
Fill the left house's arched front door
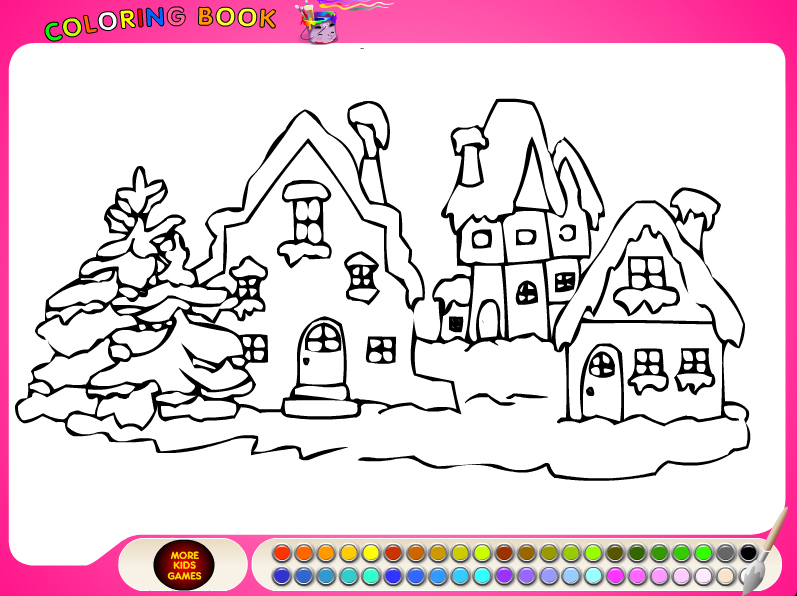(321, 368)
